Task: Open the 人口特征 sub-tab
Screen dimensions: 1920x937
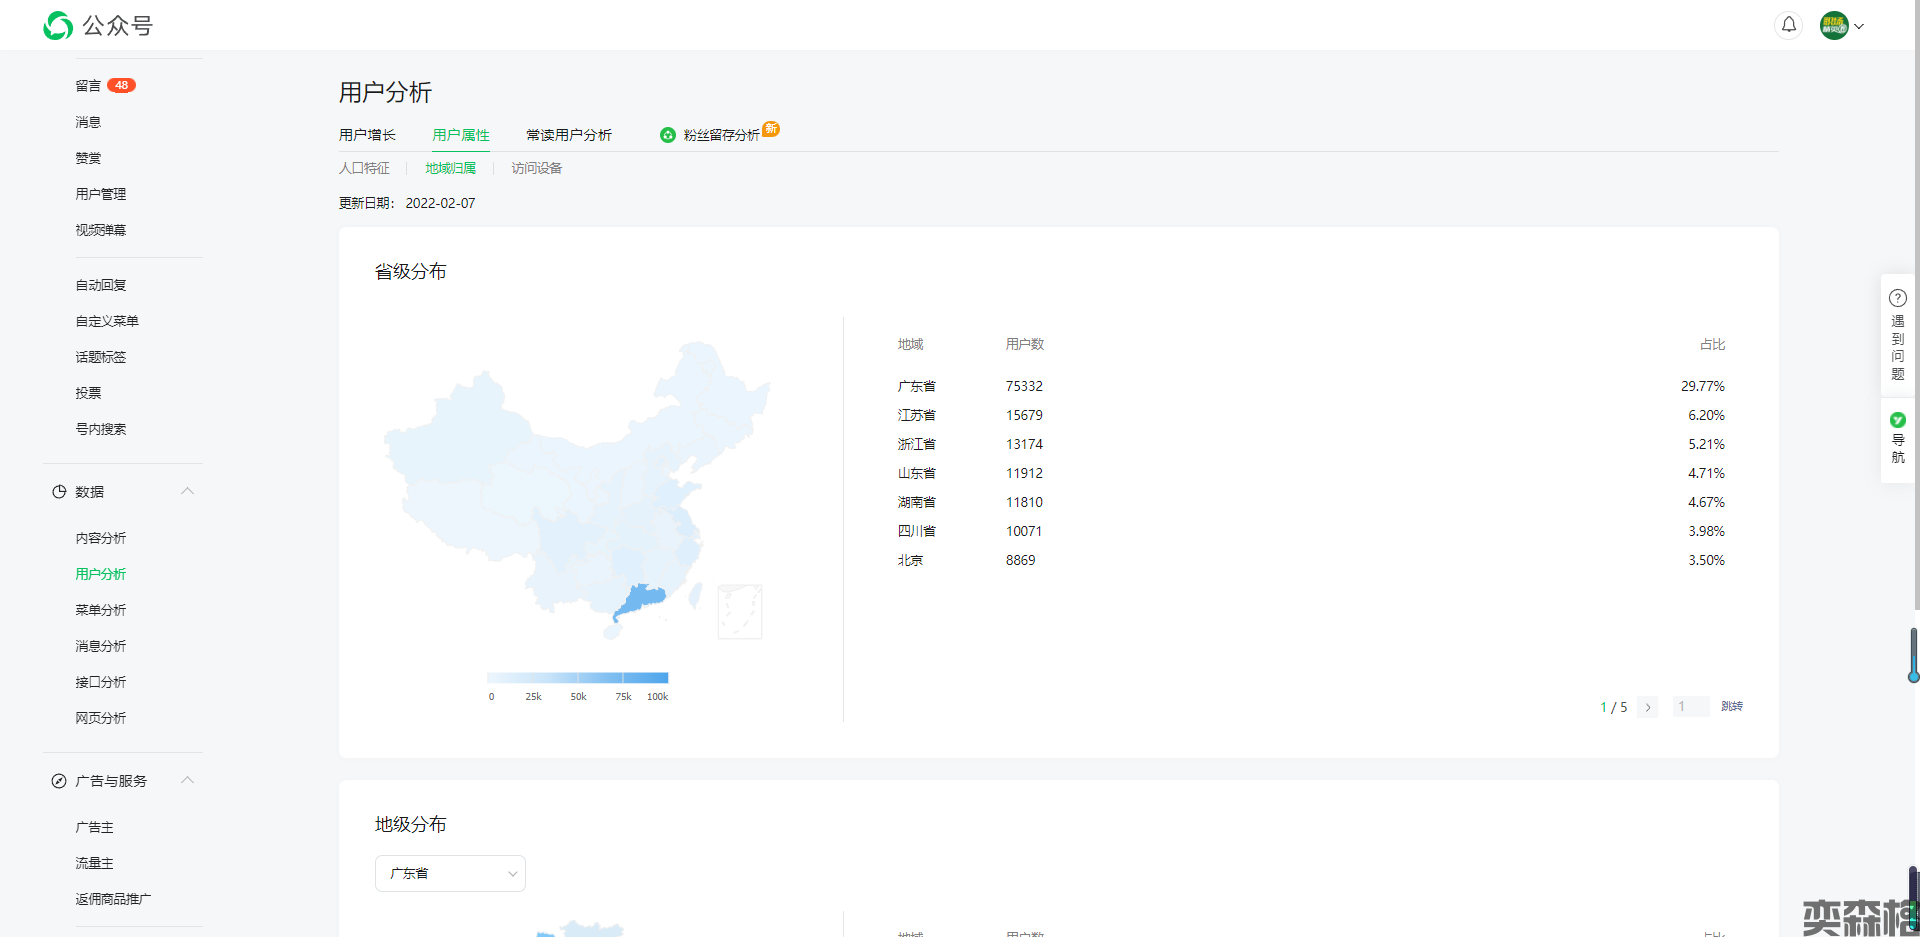Action: point(364,168)
